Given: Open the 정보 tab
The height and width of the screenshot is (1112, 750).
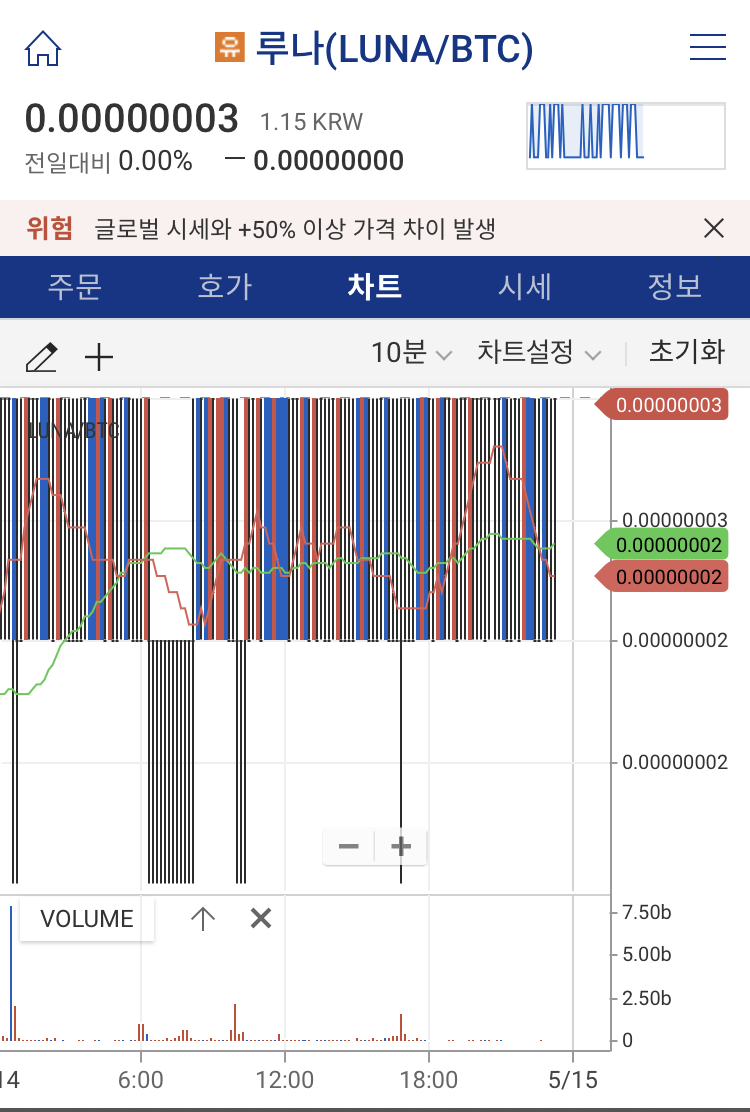Looking at the screenshot, I should point(675,287).
